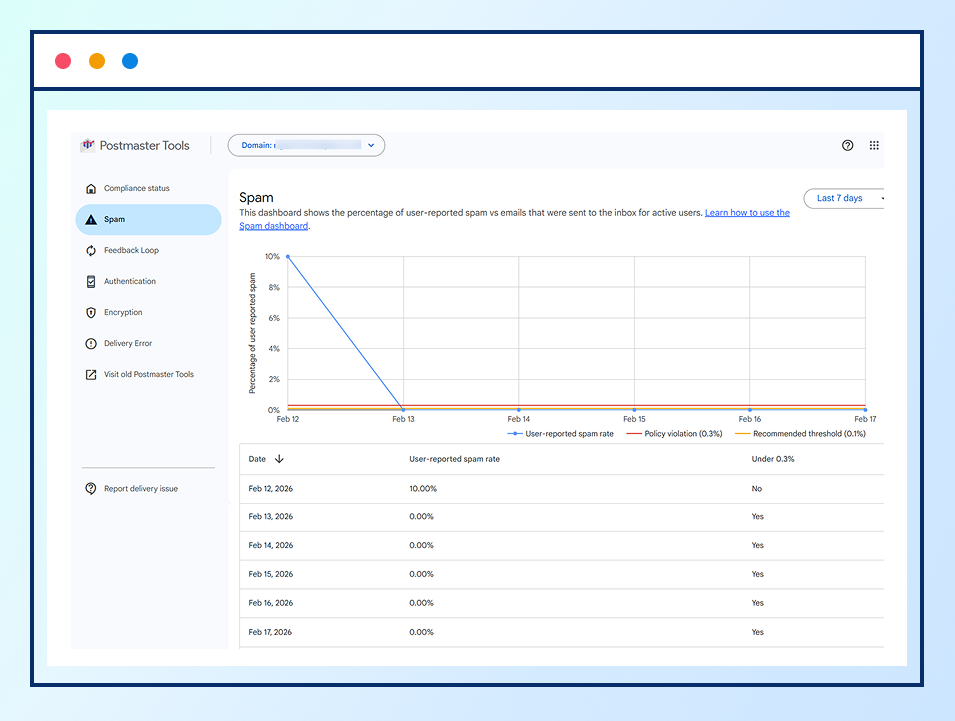
Task: Click the Spam warning triangle icon
Action: 92,219
